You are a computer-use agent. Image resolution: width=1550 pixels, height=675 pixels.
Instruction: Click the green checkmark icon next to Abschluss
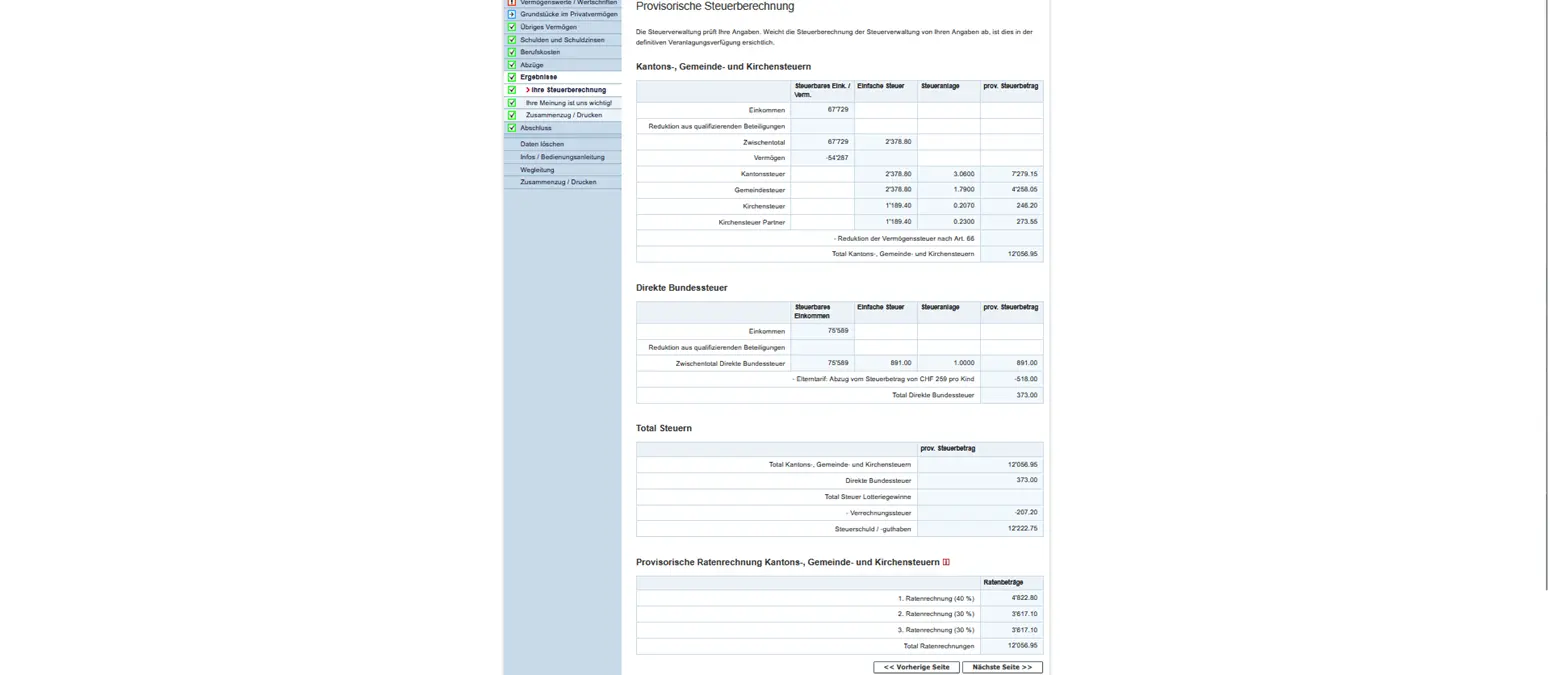pyautogui.click(x=512, y=128)
